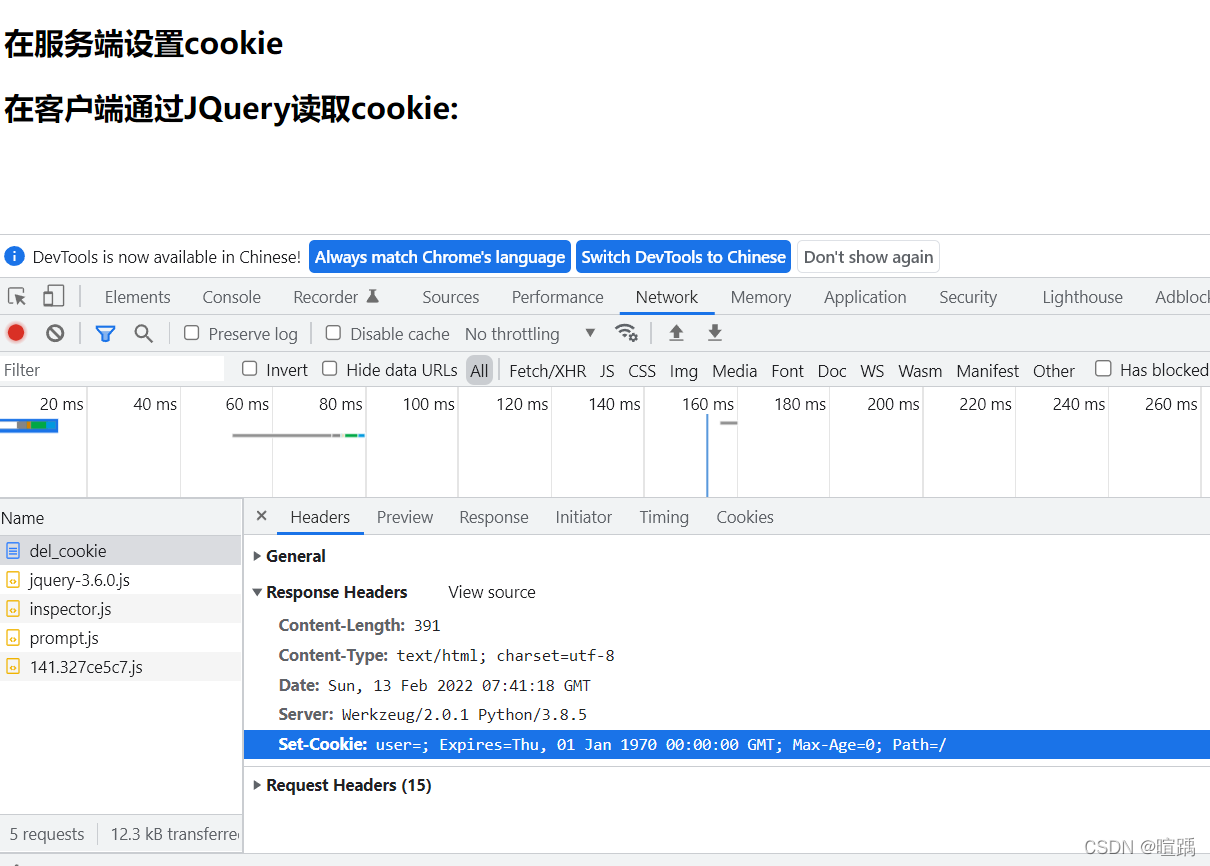
Task: Open the Security panel
Action: click(968, 297)
